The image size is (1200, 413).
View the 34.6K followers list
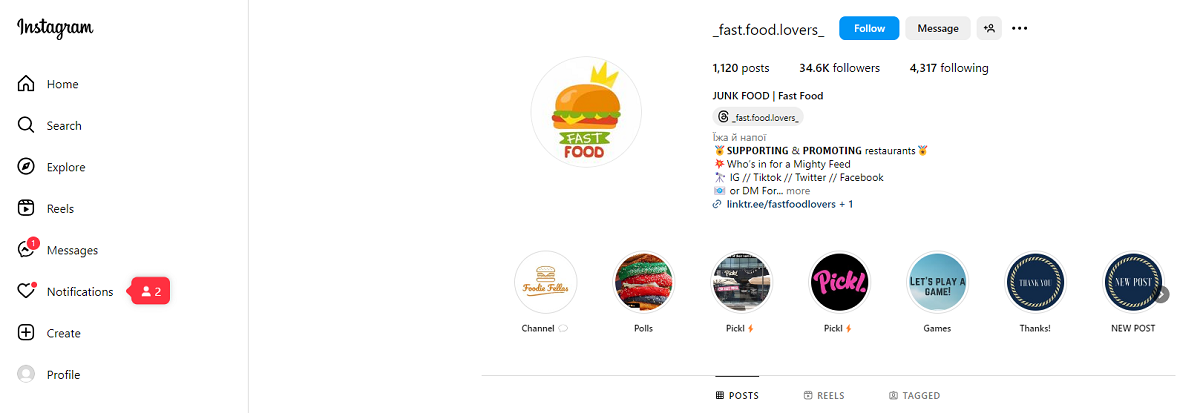(839, 68)
